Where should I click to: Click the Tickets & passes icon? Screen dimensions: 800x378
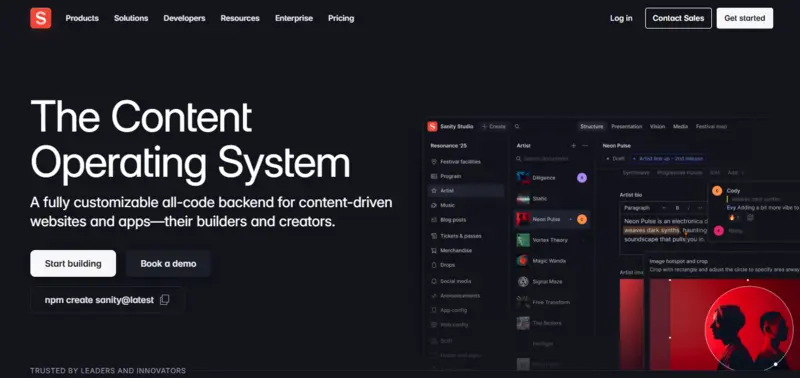pos(434,236)
